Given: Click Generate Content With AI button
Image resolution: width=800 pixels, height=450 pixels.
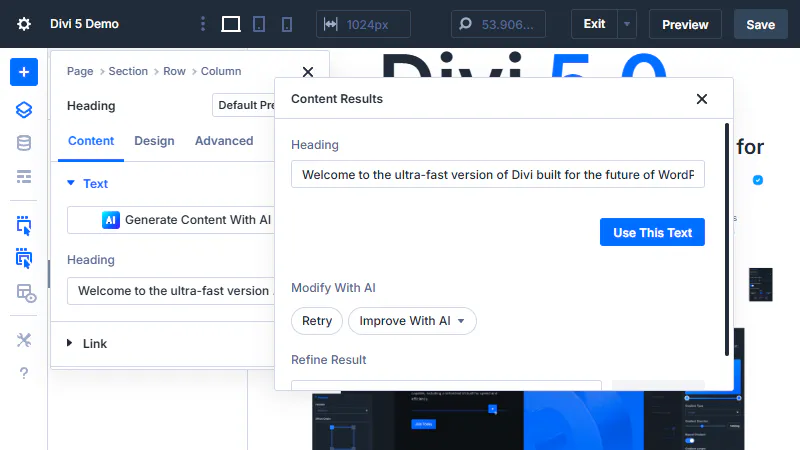Looking at the screenshot, I should (x=171, y=220).
